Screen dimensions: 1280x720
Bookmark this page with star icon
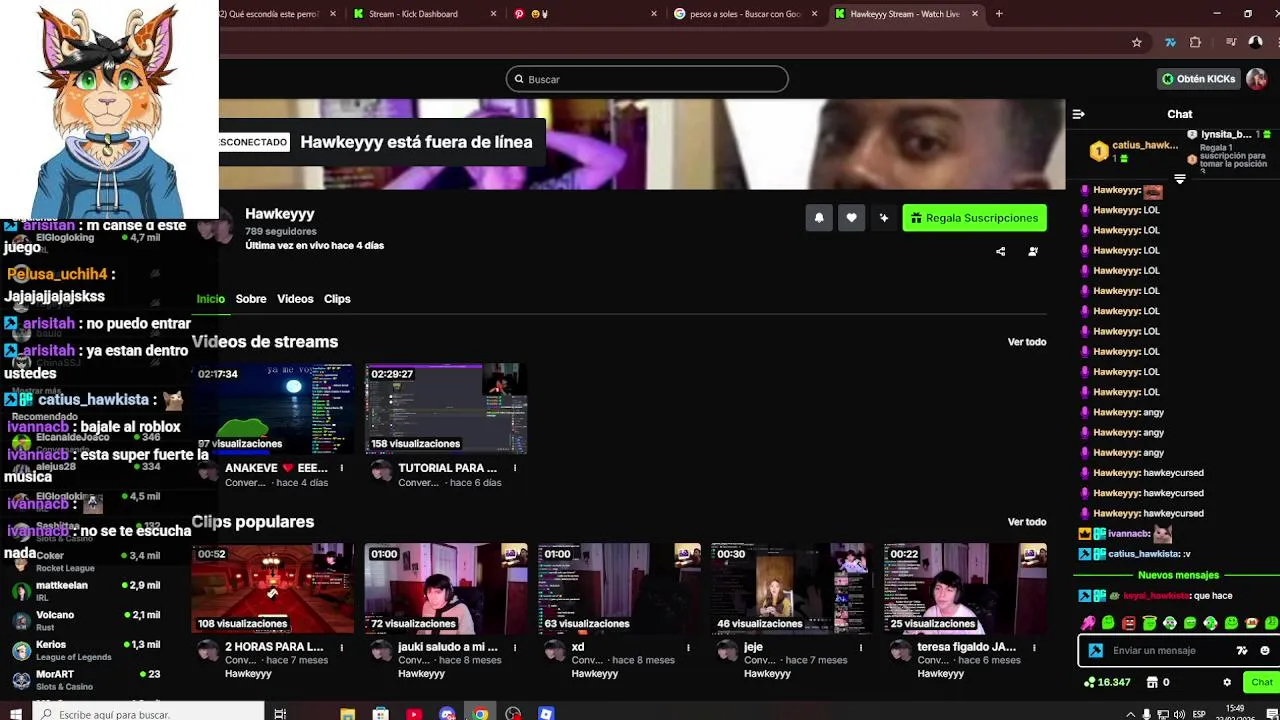click(x=1137, y=43)
